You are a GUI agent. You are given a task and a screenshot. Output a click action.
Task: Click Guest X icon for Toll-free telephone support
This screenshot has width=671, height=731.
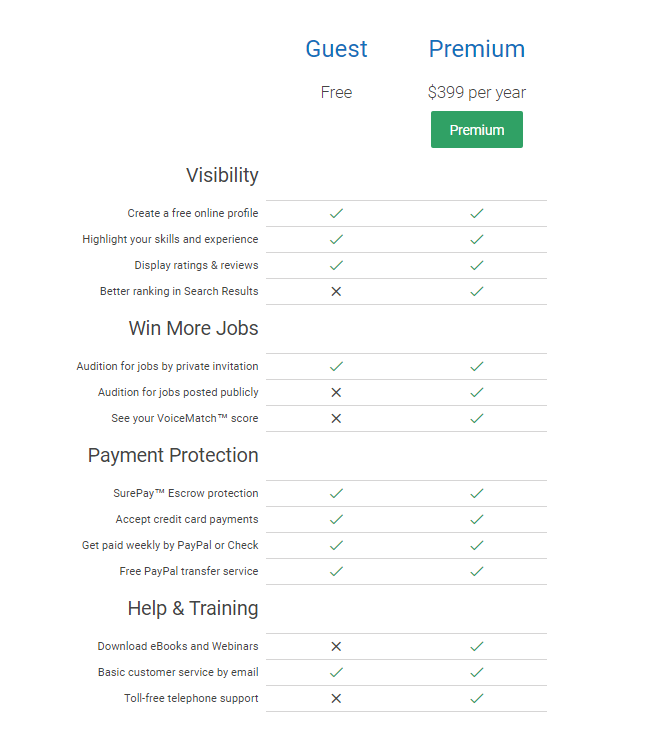[336, 698]
